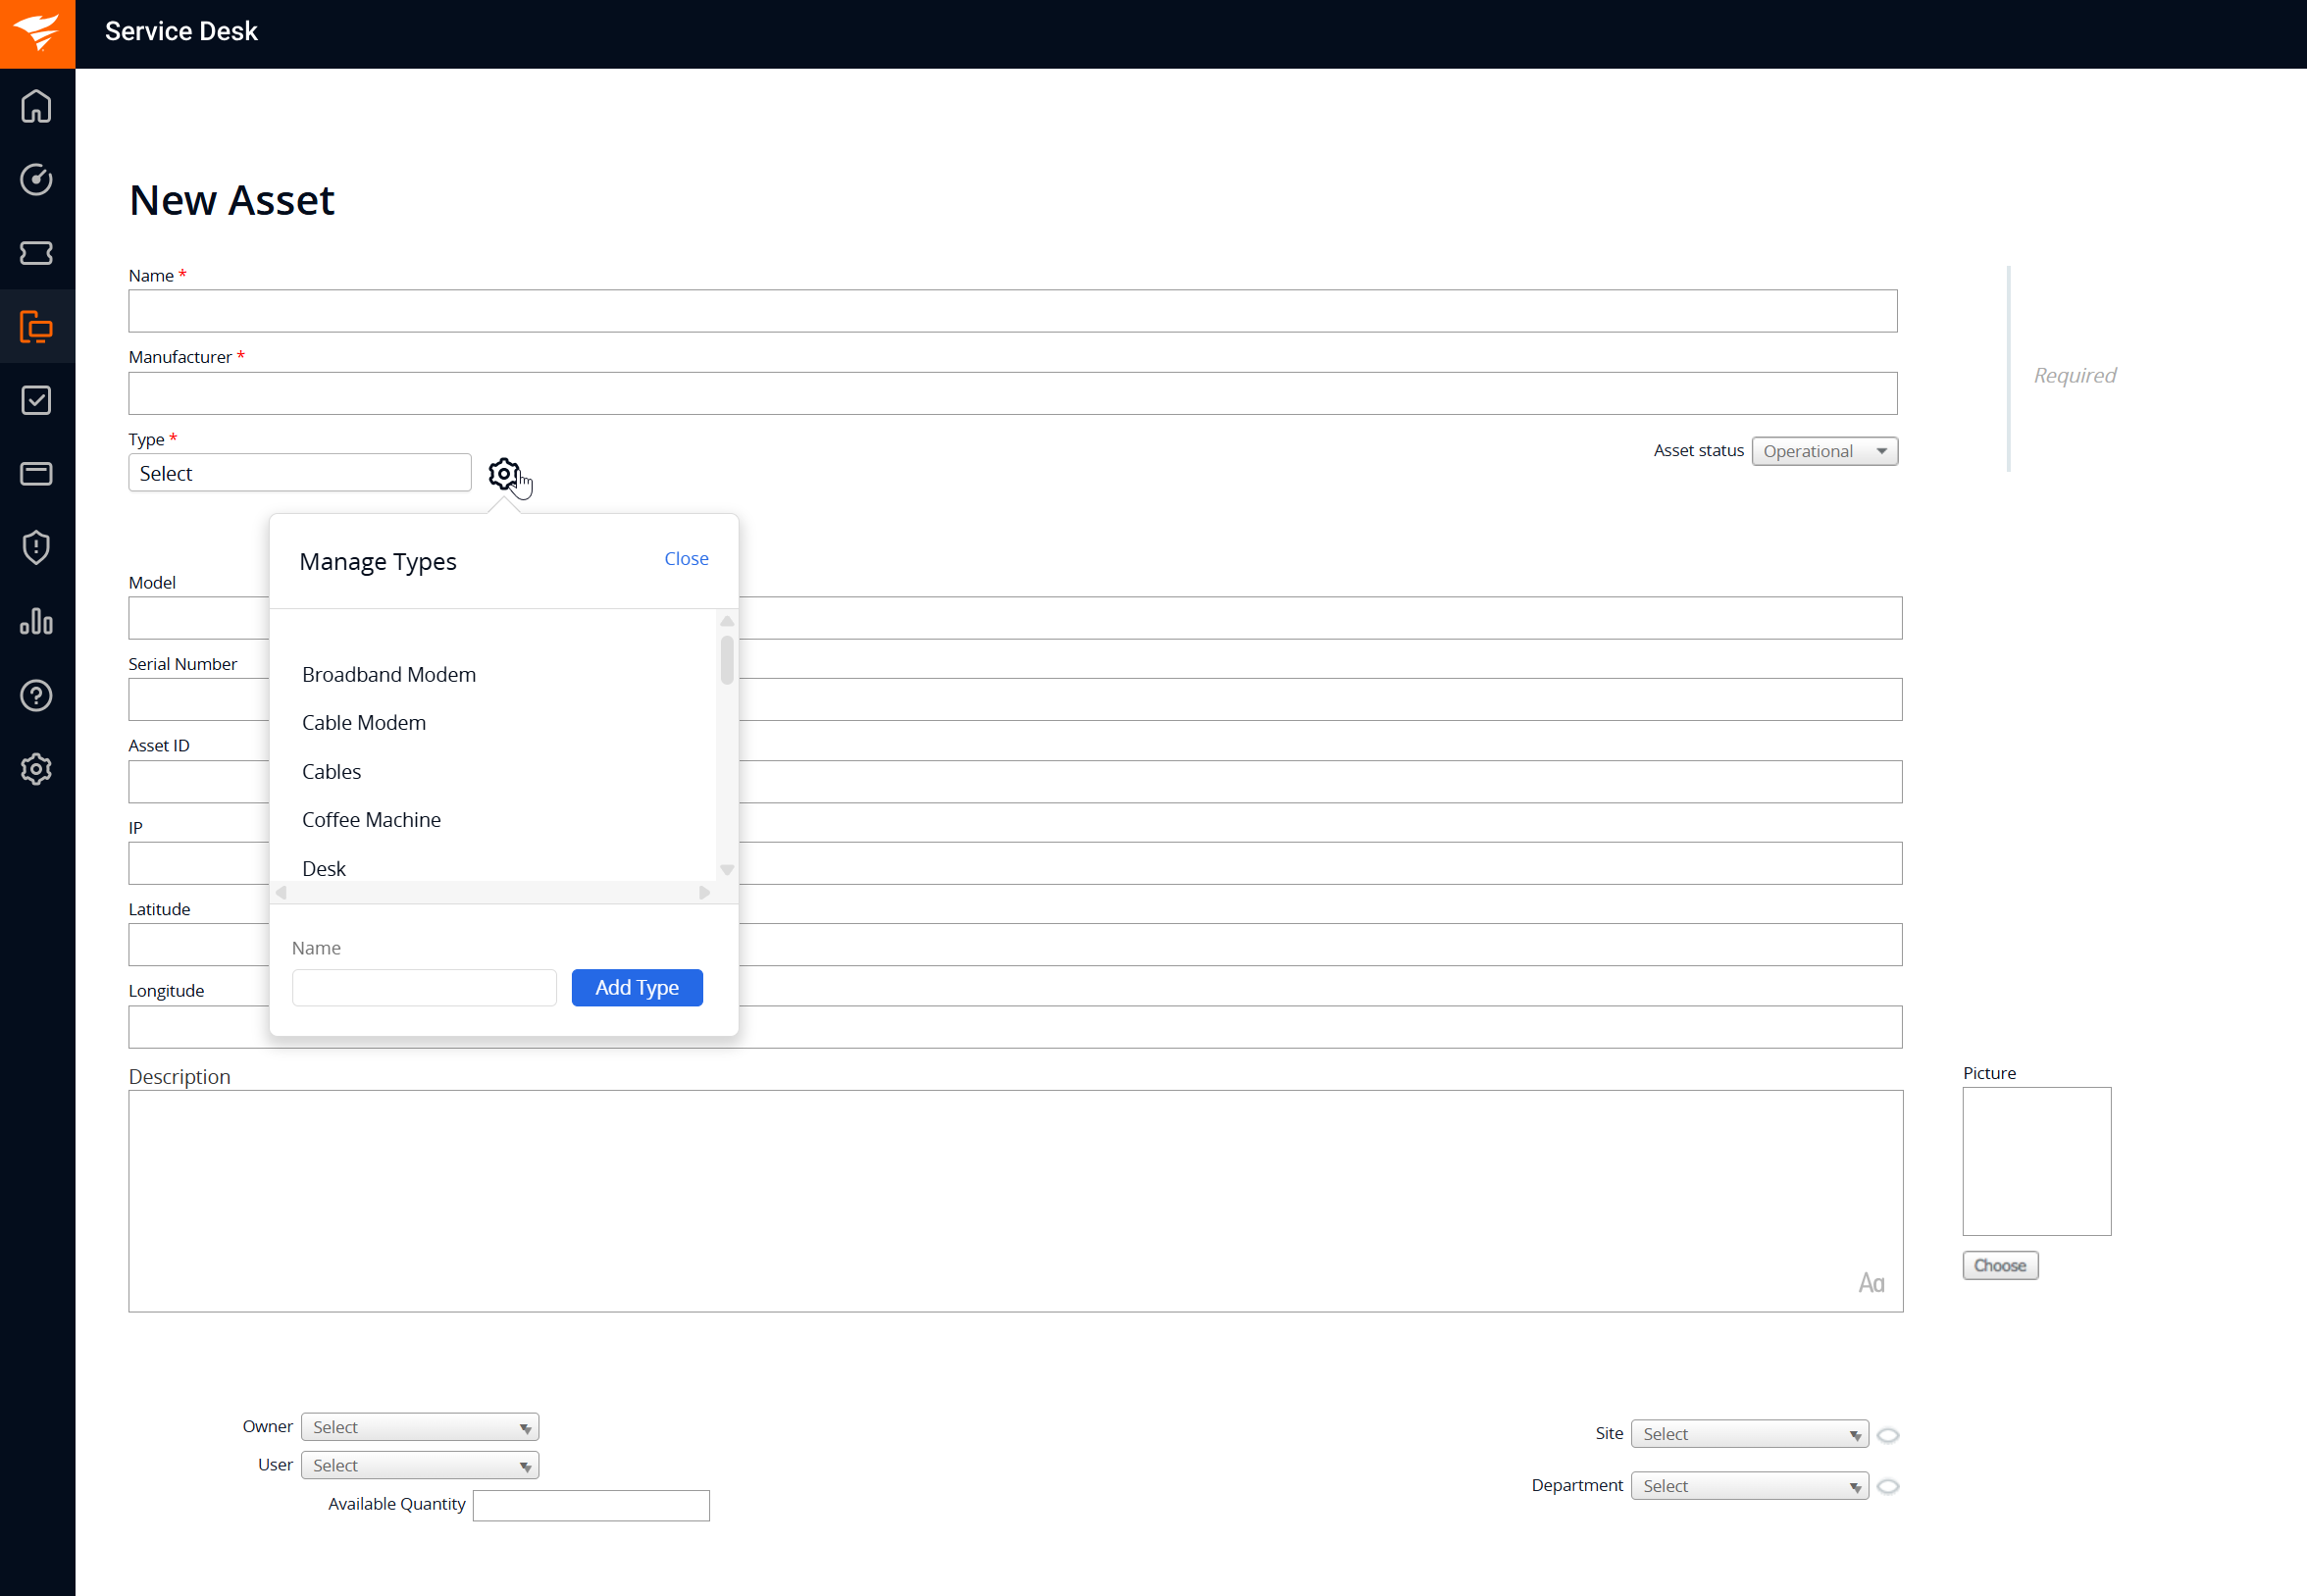
Task: Open the shield Risks sidebar icon
Action: (x=36, y=547)
